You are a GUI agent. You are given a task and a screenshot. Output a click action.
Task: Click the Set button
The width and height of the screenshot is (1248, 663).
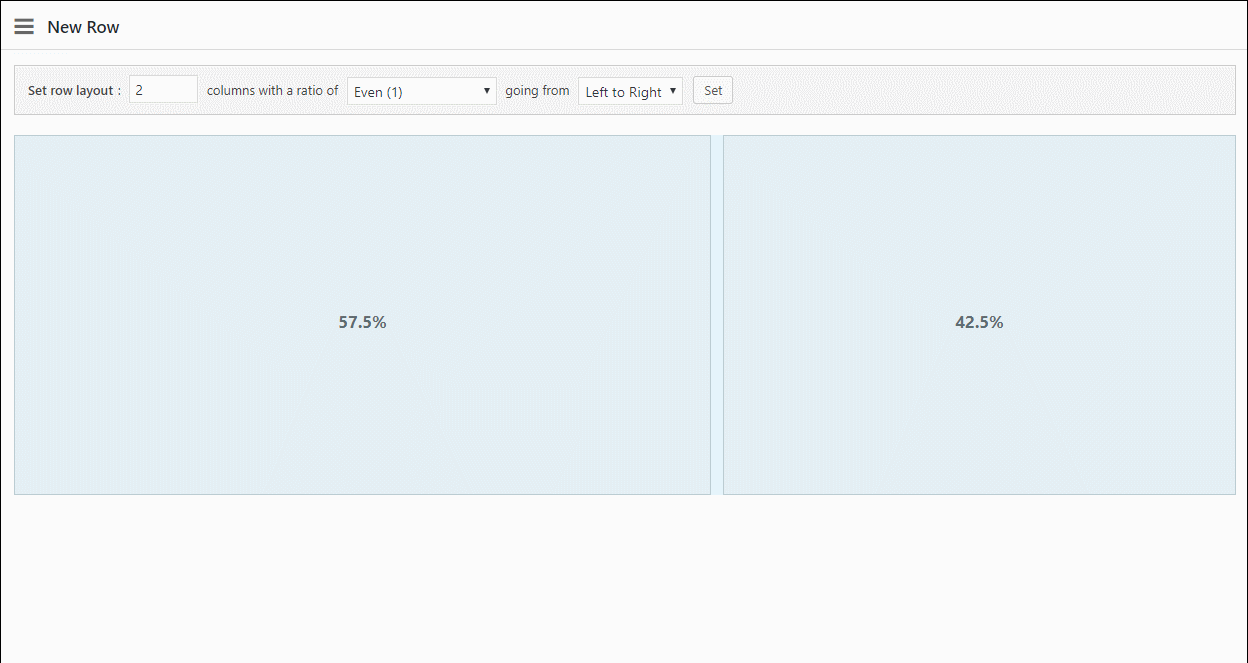pyautogui.click(x=713, y=90)
